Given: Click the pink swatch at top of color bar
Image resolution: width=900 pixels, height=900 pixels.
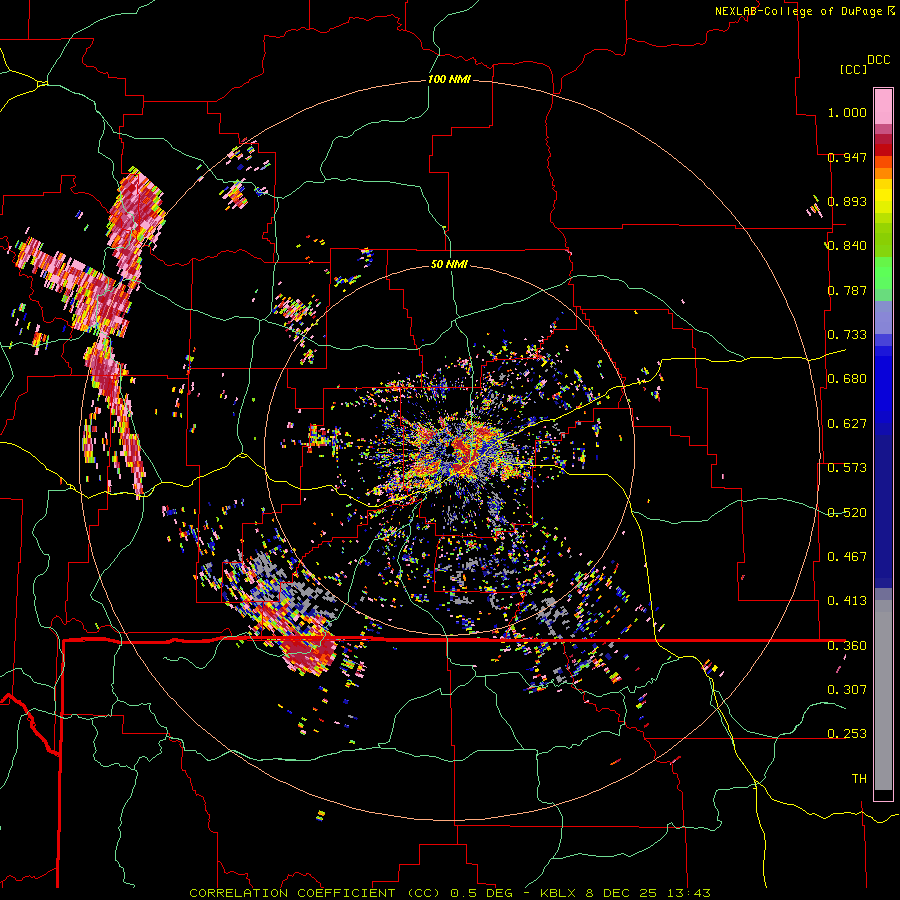Looking at the screenshot, I should 883,106.
